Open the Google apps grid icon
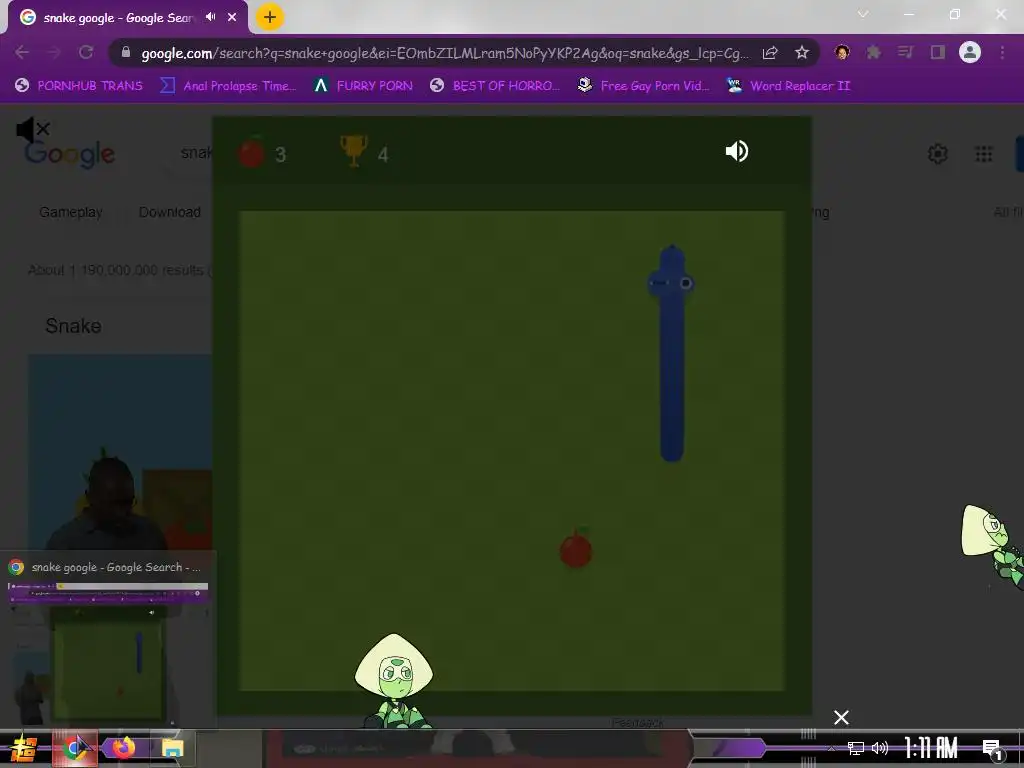 point(984,154)
